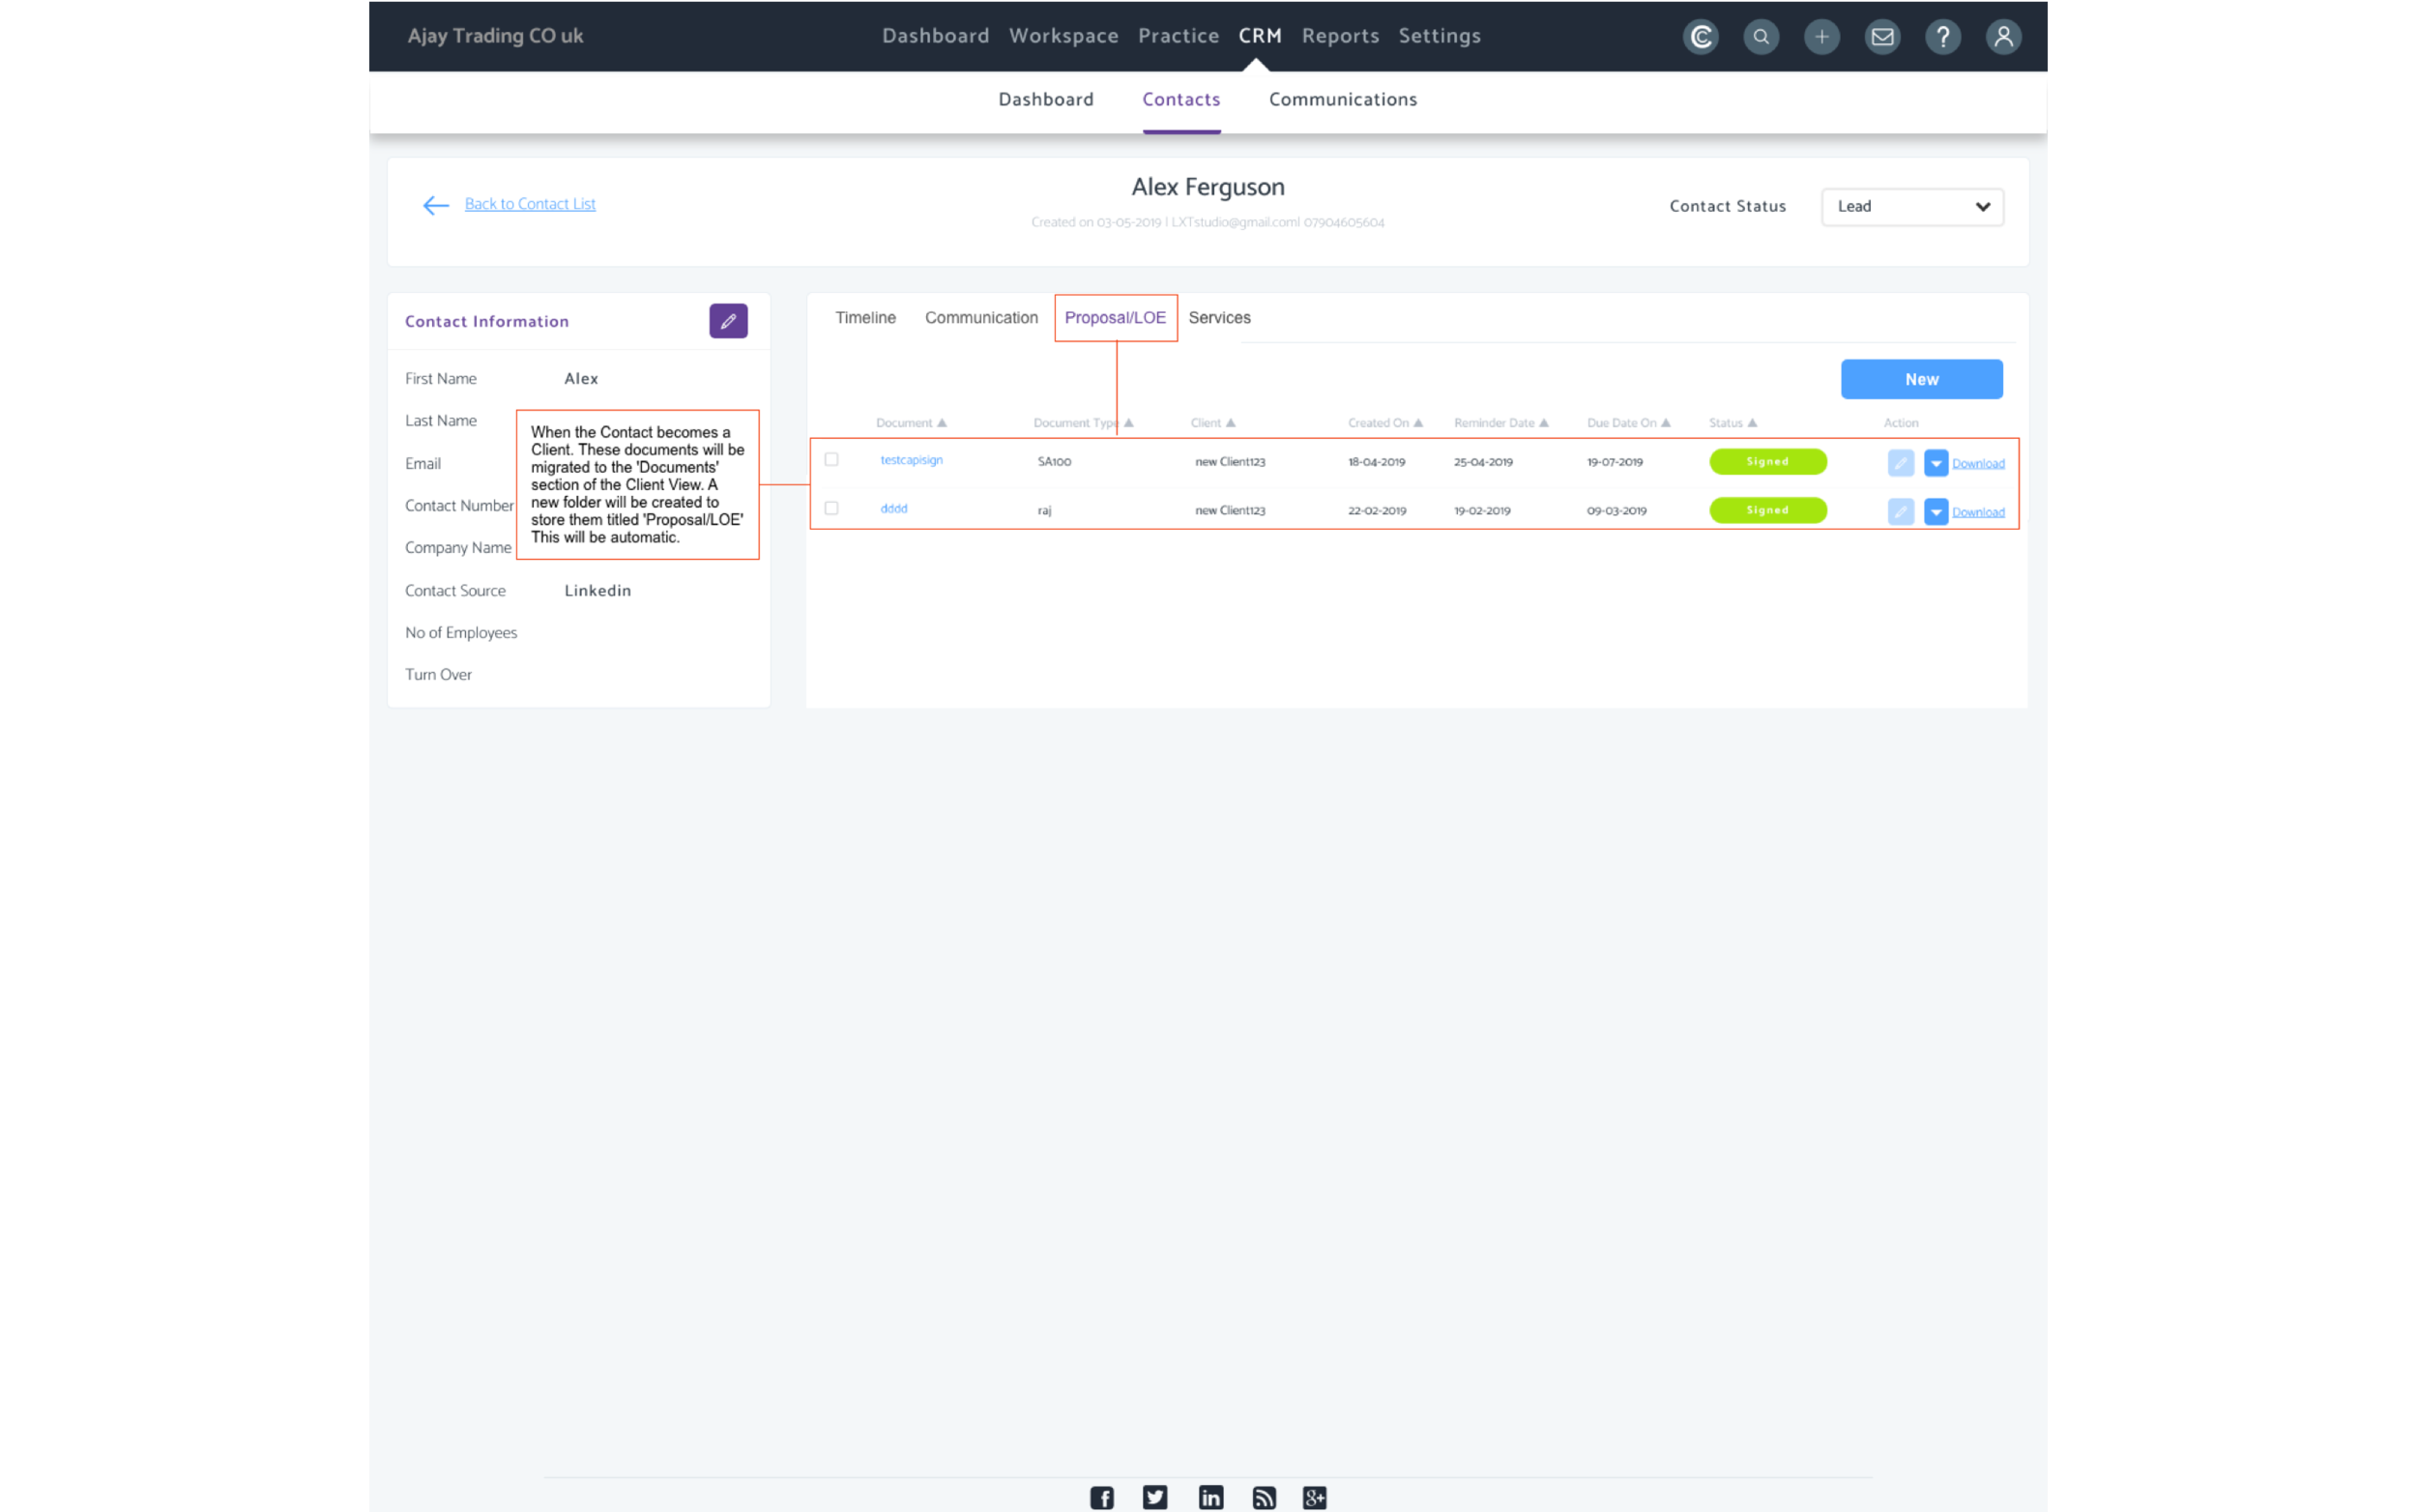The height and width of the screenshot is (1512, 2417).
Task: Open the Reports menu in the navigation bar
Action: pos(1341,35)
